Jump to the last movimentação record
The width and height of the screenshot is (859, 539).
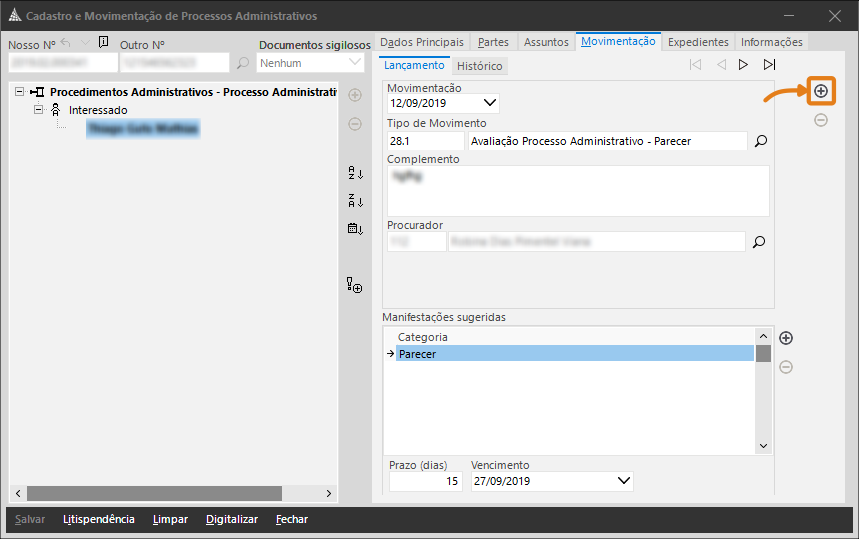[x=769, y=65]
